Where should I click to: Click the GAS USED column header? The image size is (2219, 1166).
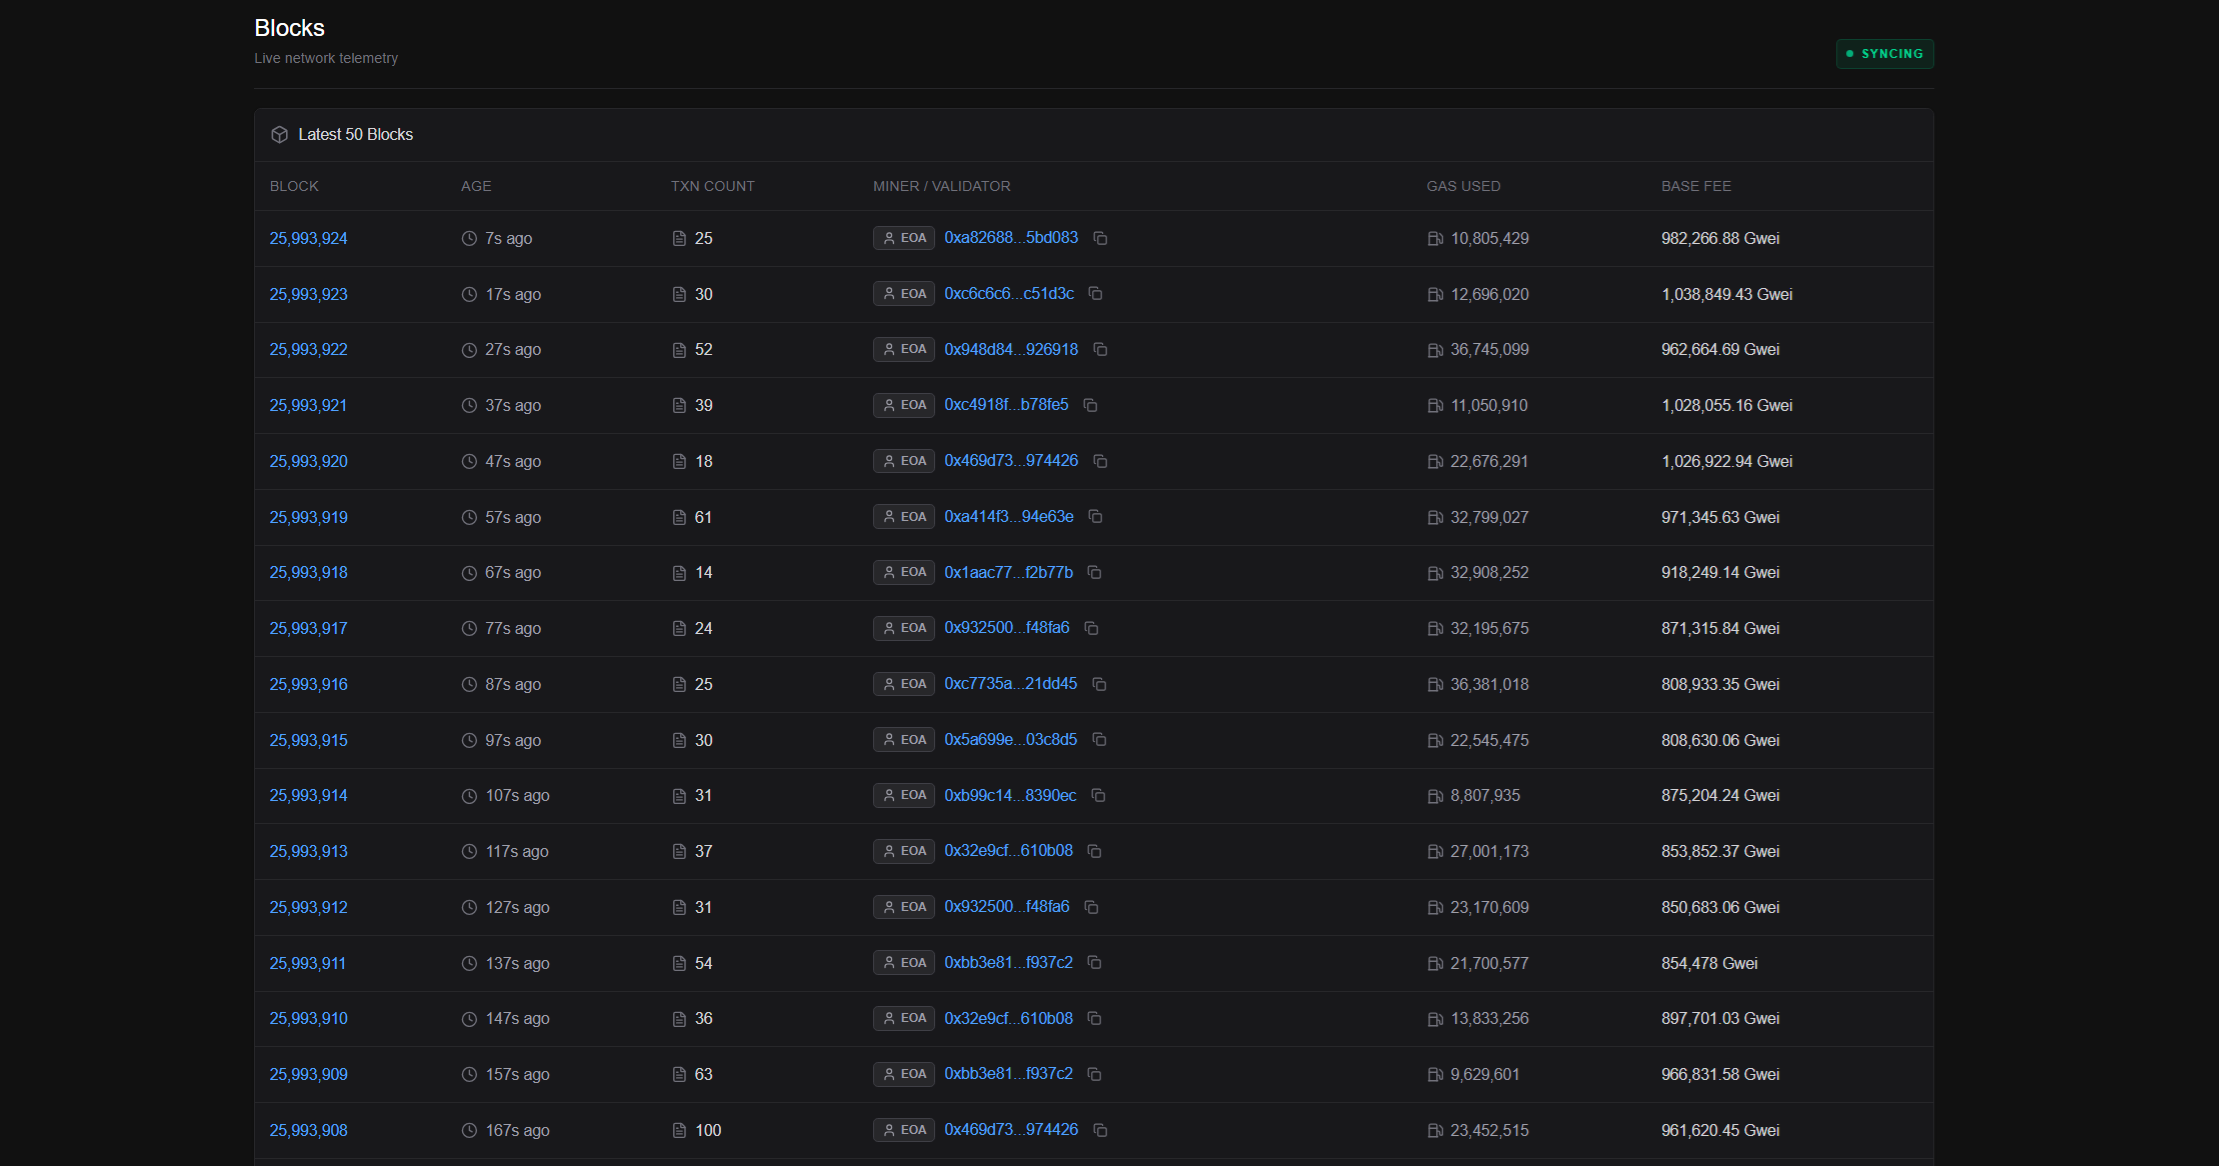[x=1463, y=187]
